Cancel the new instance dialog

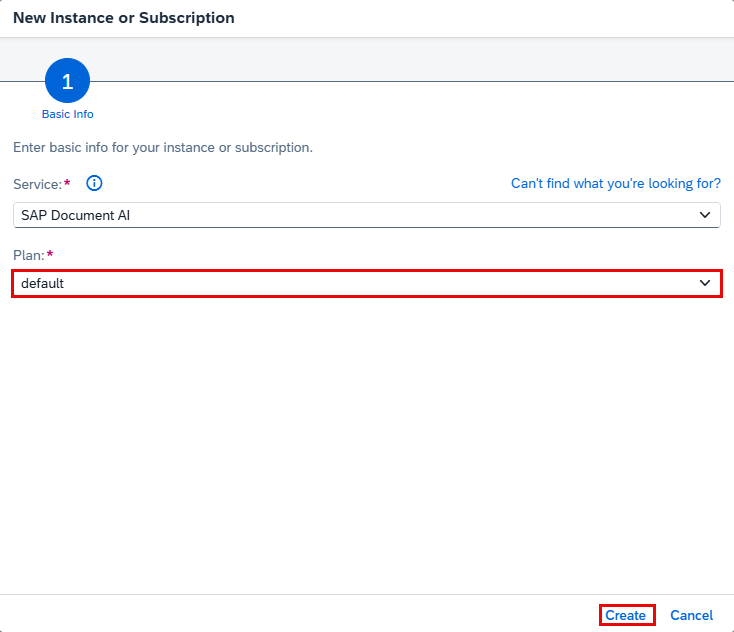click(x=691, y=615)
